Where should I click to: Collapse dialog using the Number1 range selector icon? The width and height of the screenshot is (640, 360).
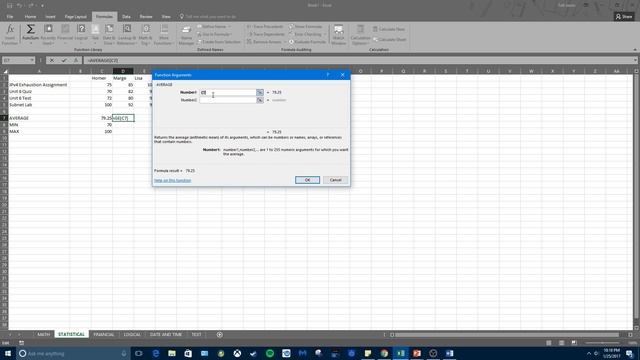260,92
